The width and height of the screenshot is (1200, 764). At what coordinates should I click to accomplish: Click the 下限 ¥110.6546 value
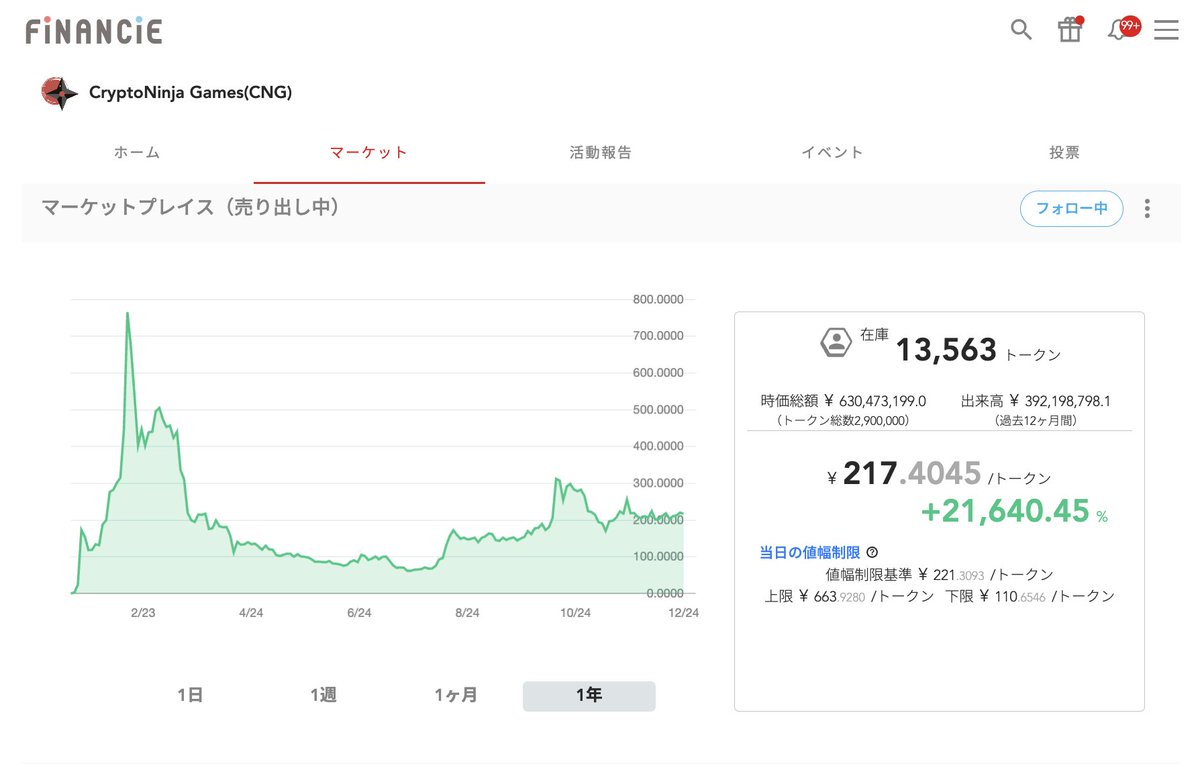click(1029, 596)
